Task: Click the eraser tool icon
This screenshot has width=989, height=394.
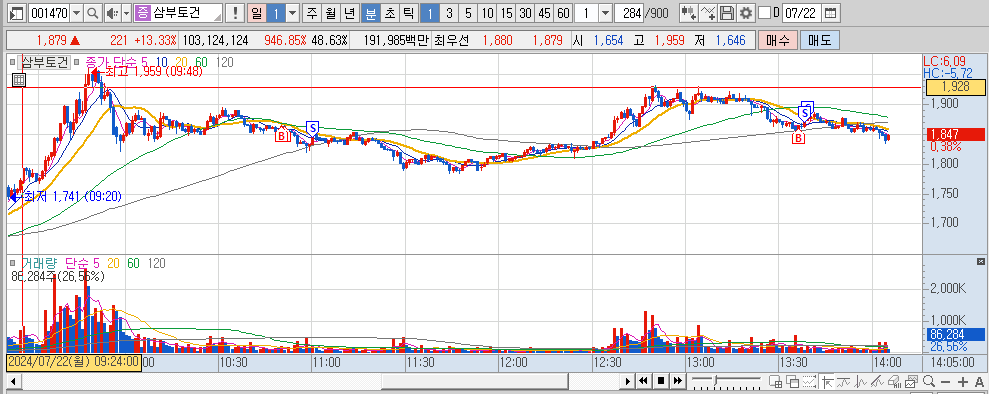Action: [894, 381]
